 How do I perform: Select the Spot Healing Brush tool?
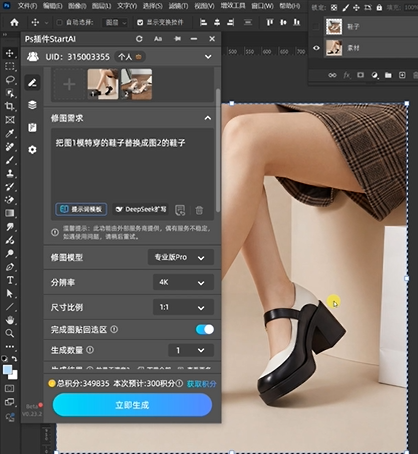(10, 147)
